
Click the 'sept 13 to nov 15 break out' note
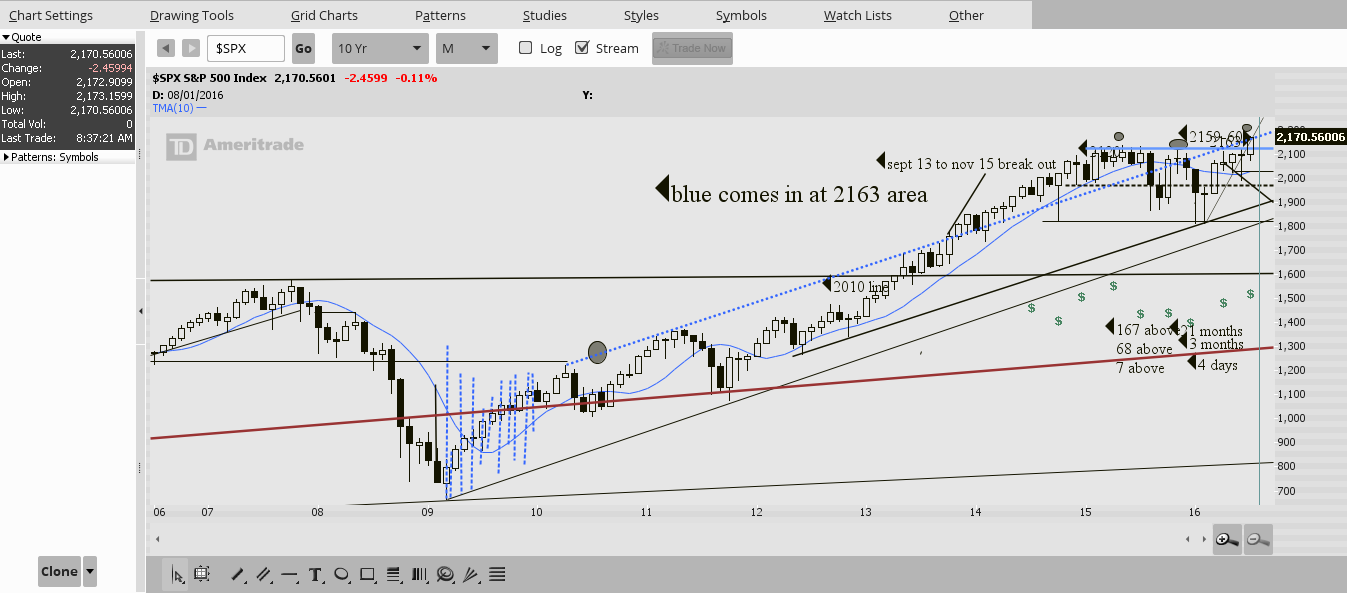[x=972, y=163]
